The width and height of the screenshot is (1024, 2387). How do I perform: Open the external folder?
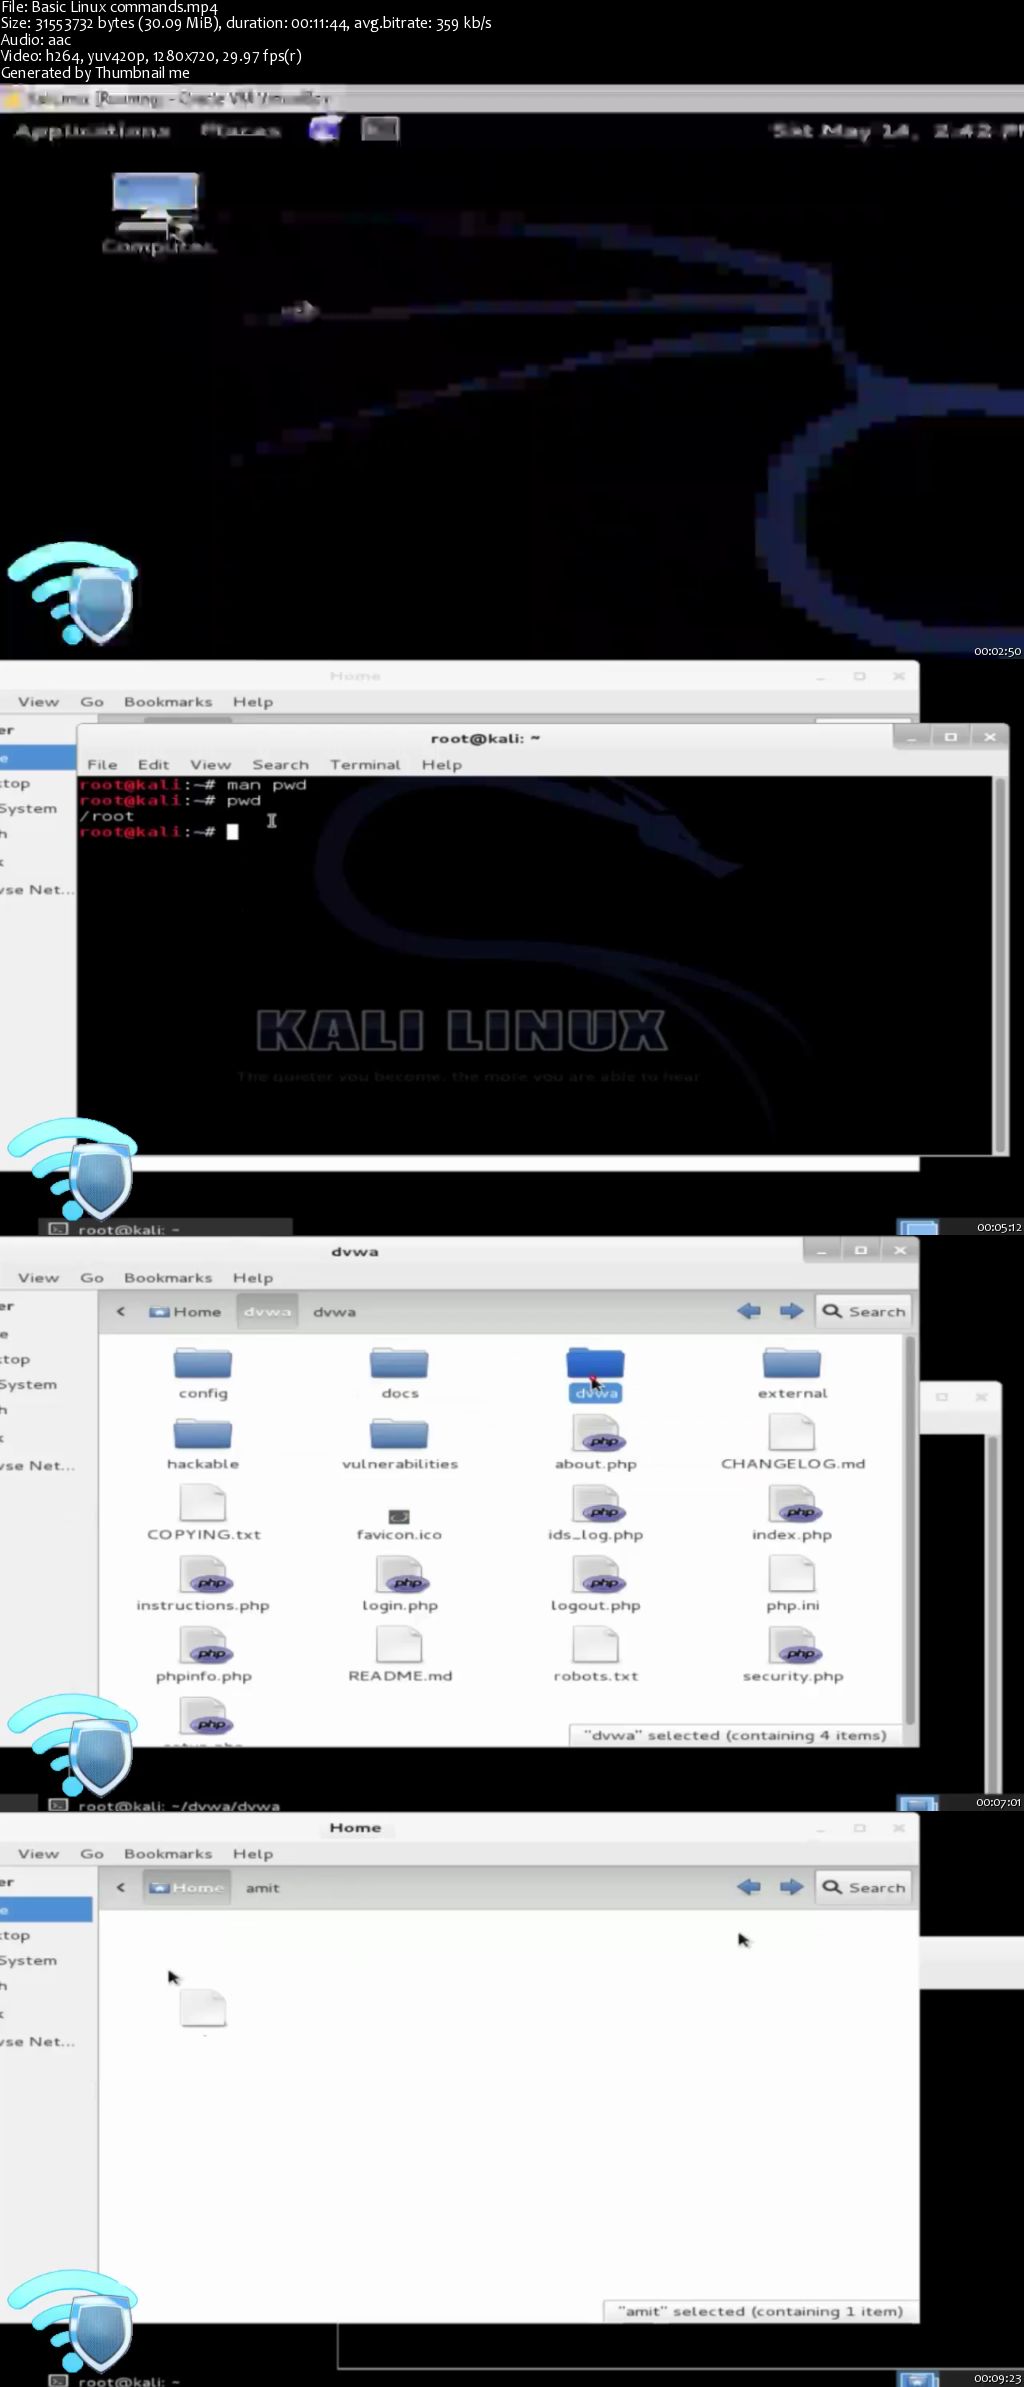[x=792, y=1373]
